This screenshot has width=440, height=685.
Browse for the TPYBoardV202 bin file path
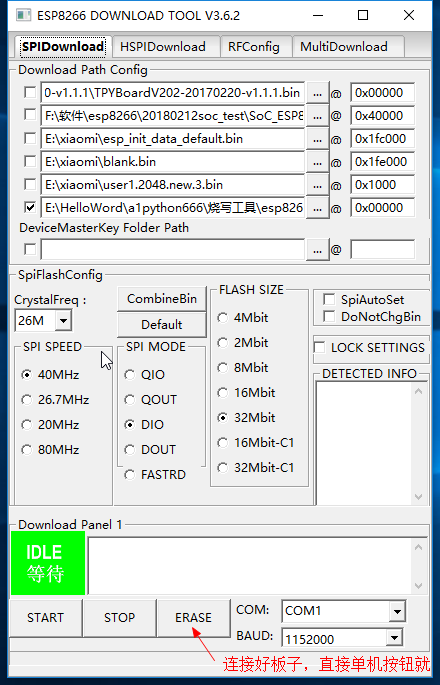318,93
